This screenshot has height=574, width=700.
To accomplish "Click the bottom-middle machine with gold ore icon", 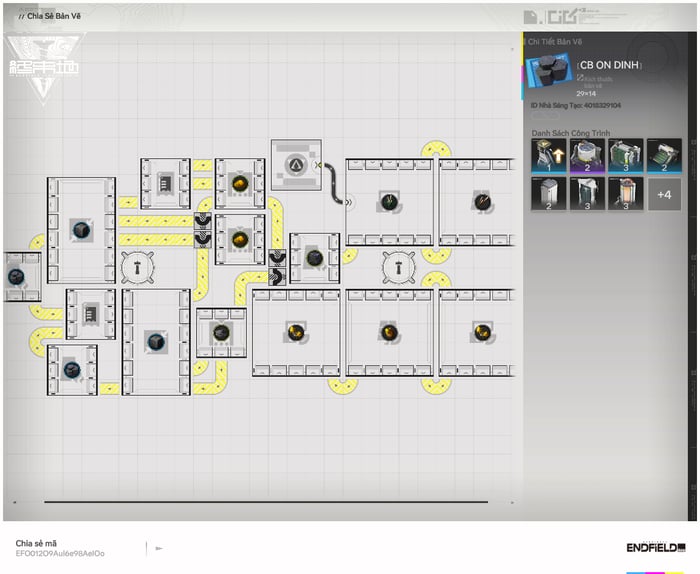I will 389,331.
